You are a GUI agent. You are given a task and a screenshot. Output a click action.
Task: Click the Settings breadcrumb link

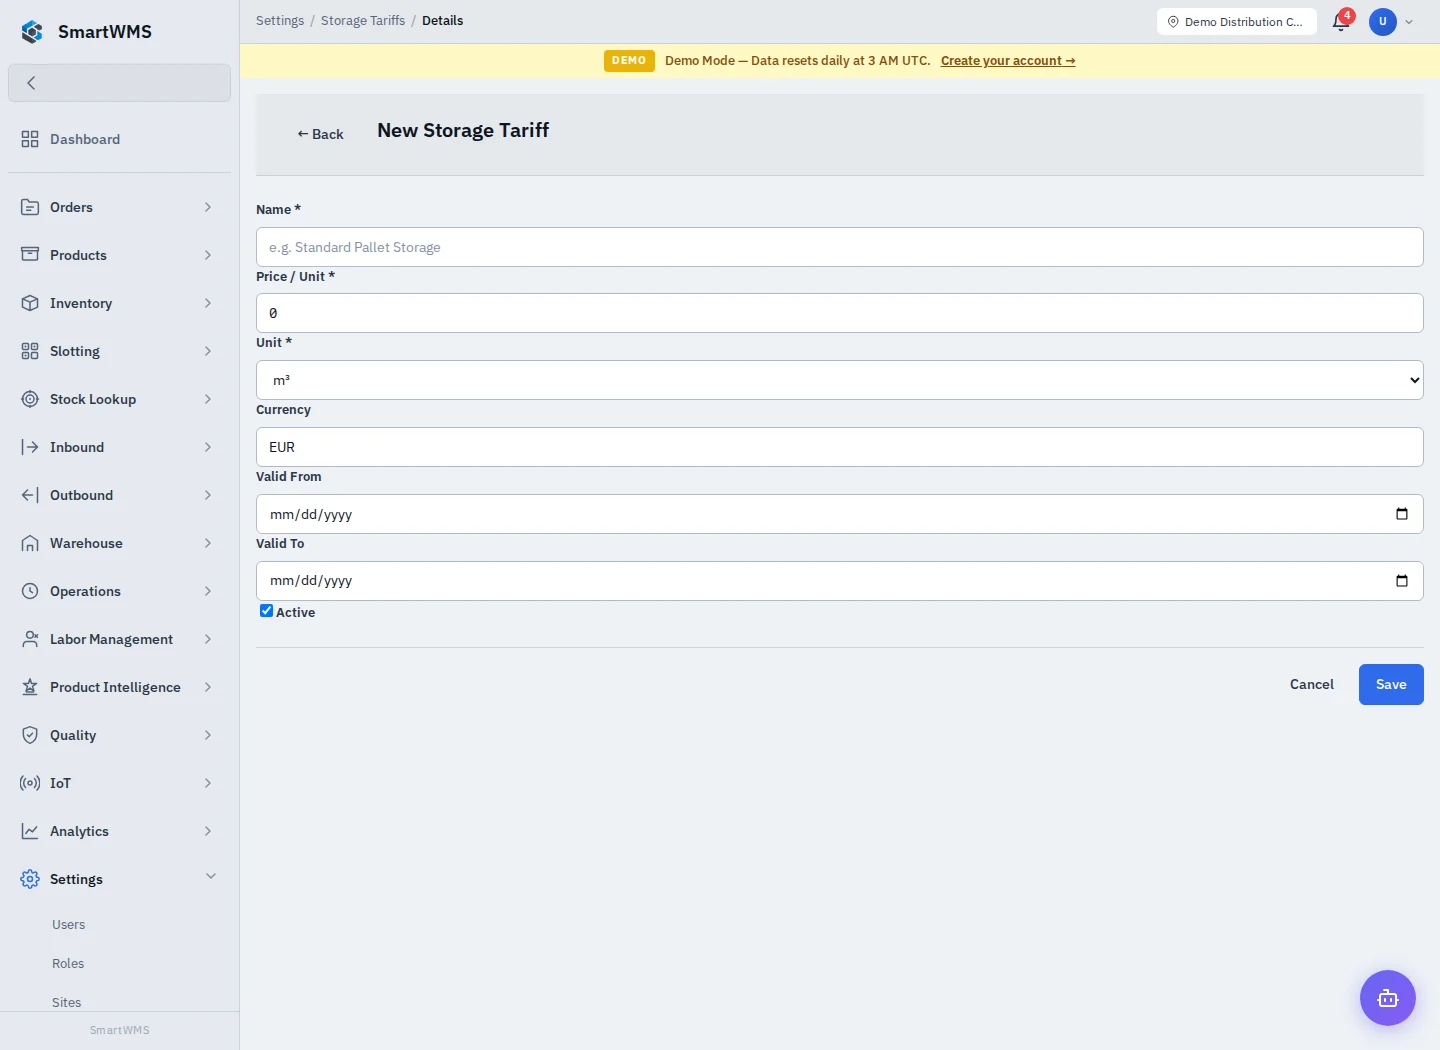click(x=280, y=20)
